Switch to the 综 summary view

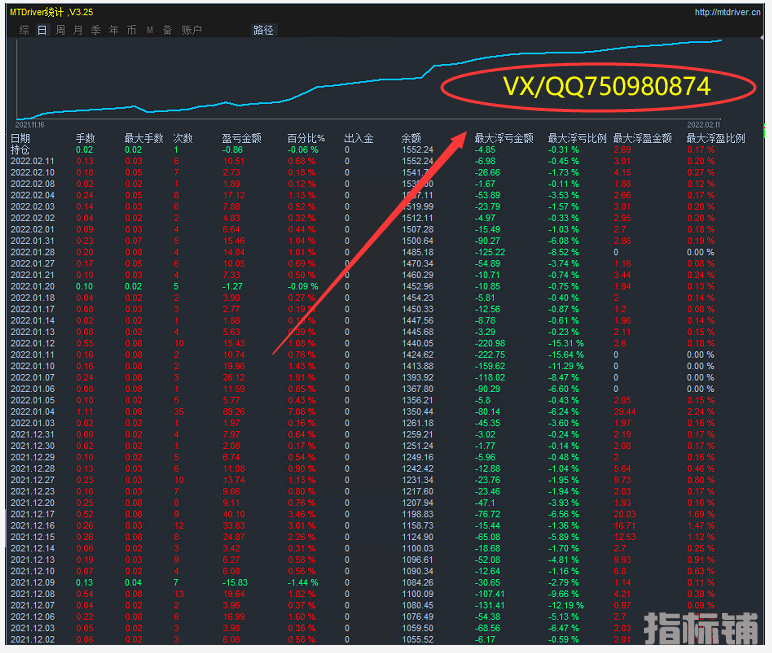(x=24, y=30)
